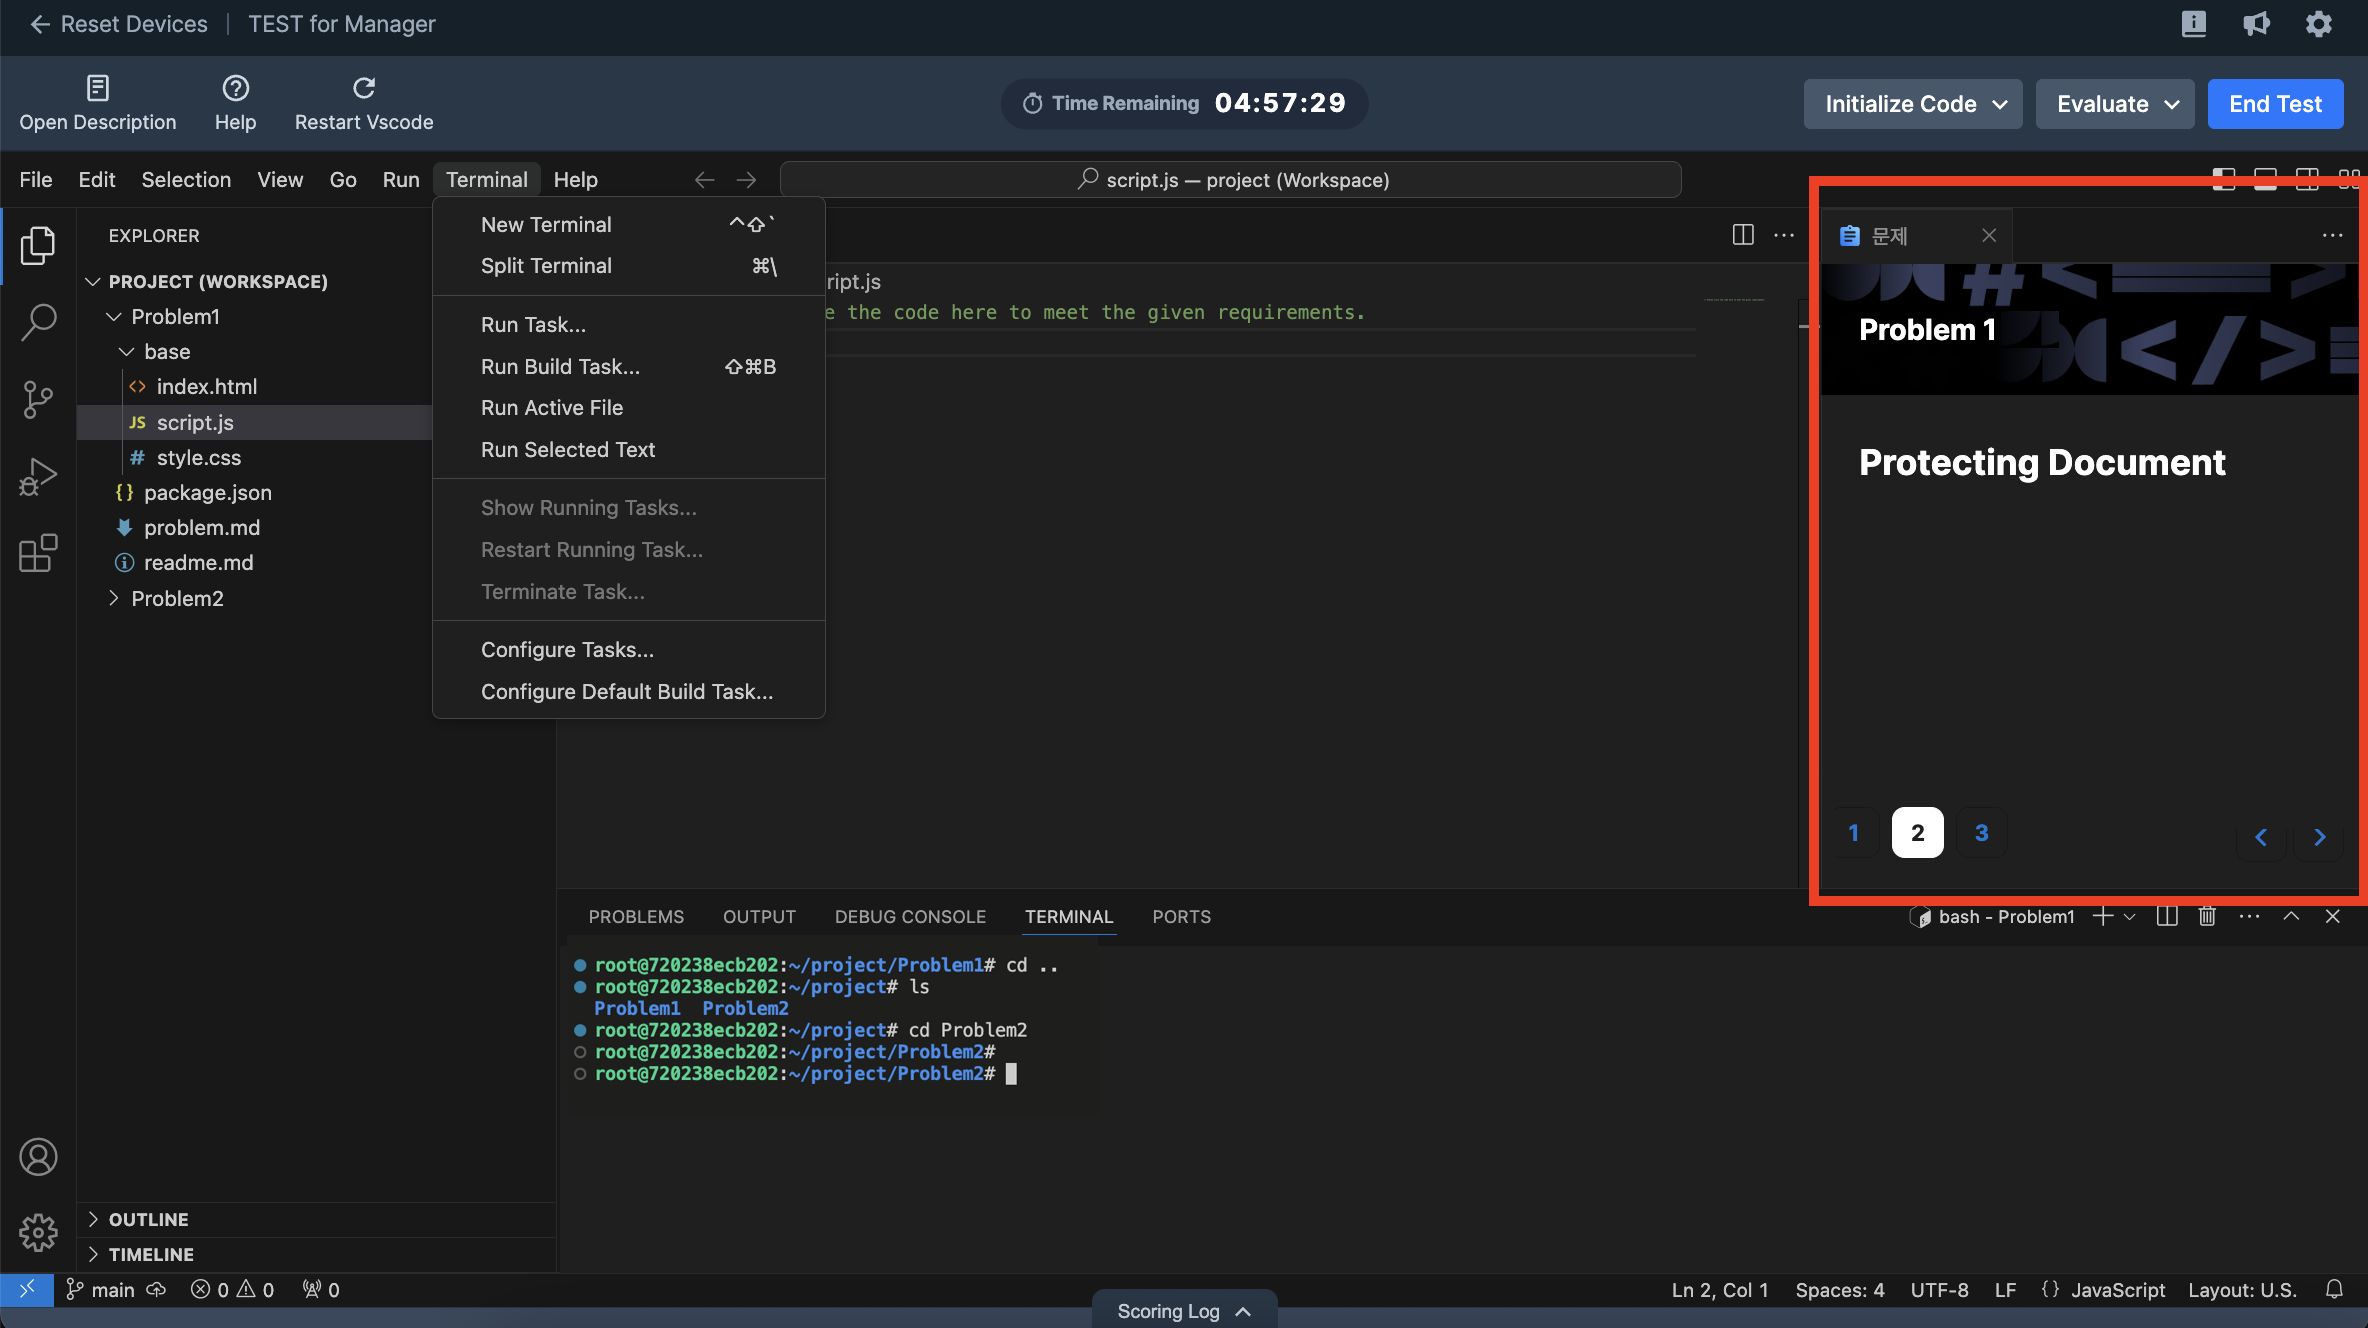2368x1328 pixels.
Task: Click the Restart Vscode icon
Action: [x=364, y=88]
